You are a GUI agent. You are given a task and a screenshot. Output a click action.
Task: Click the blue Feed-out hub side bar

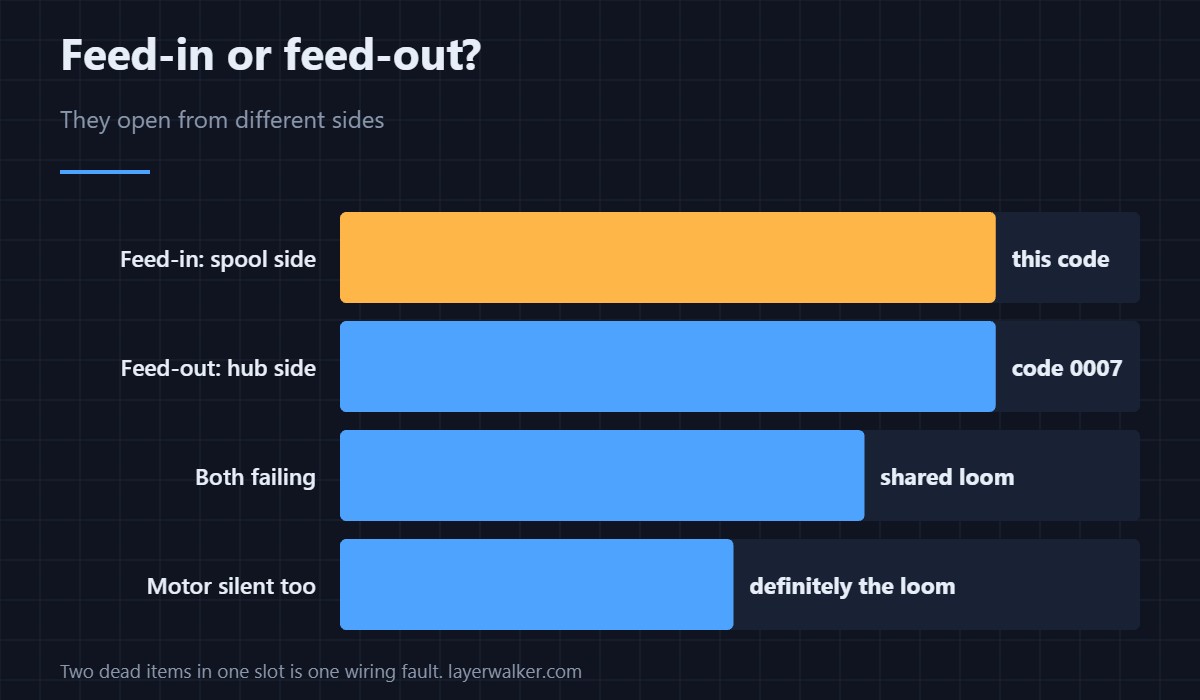coord(667,366)
